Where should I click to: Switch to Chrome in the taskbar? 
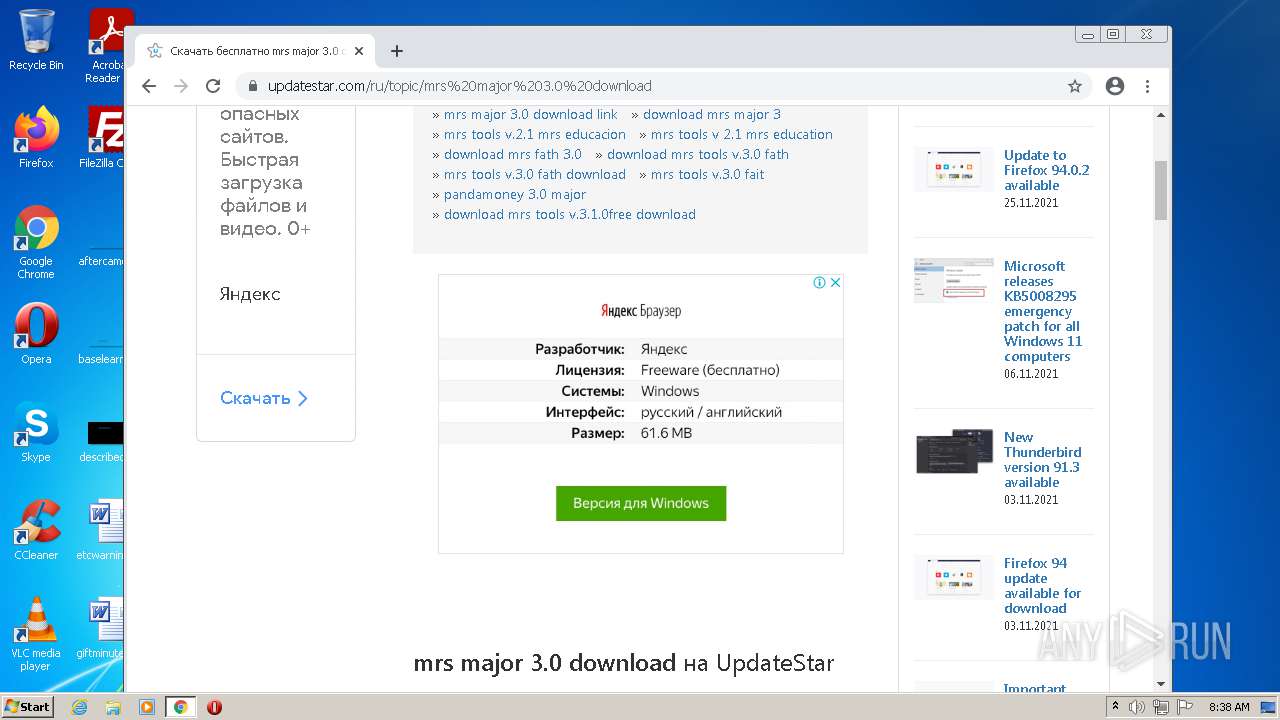tap(180, 707)
